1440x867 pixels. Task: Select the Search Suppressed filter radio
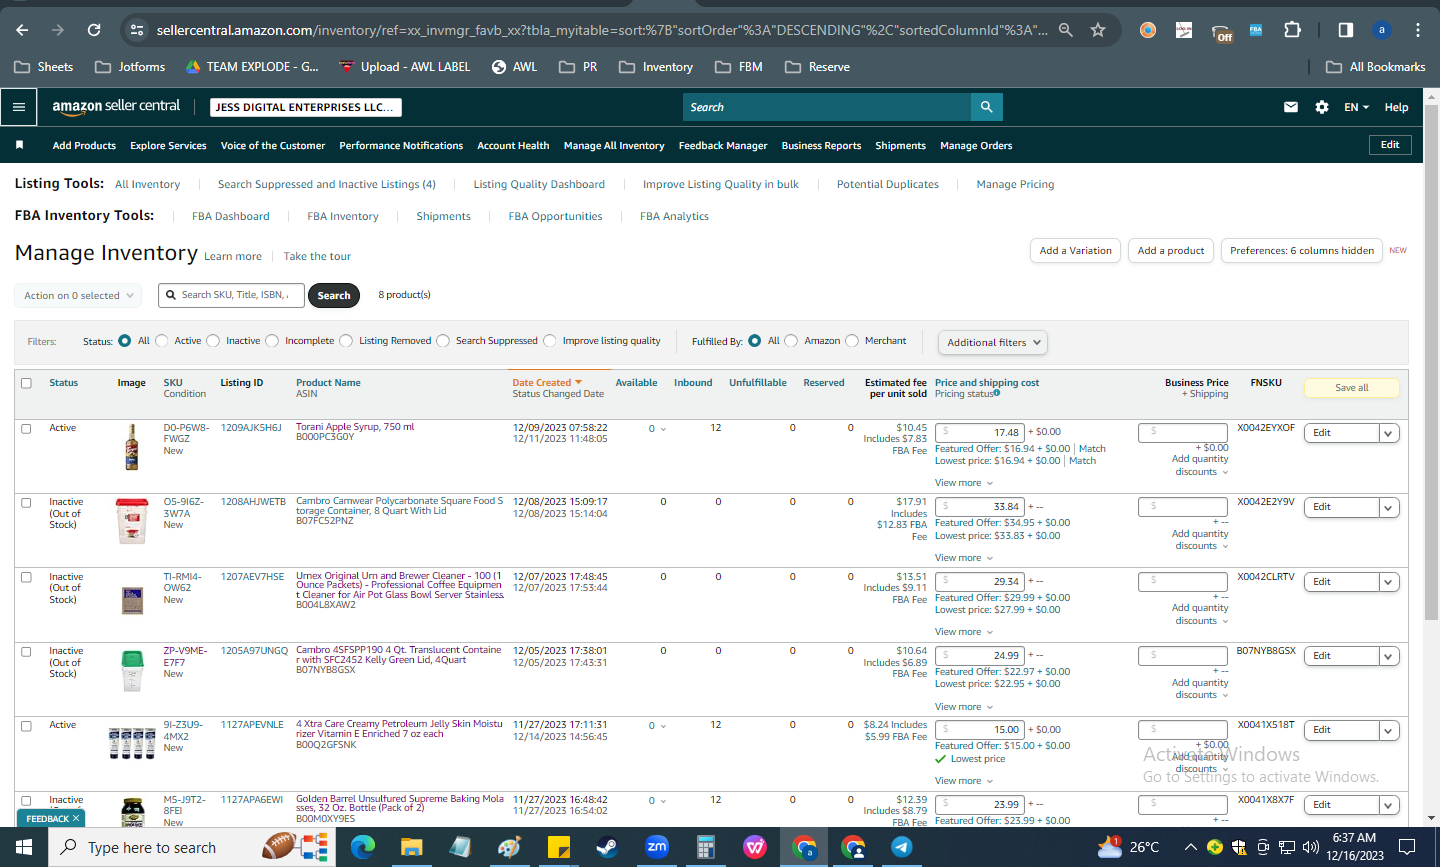443,341
